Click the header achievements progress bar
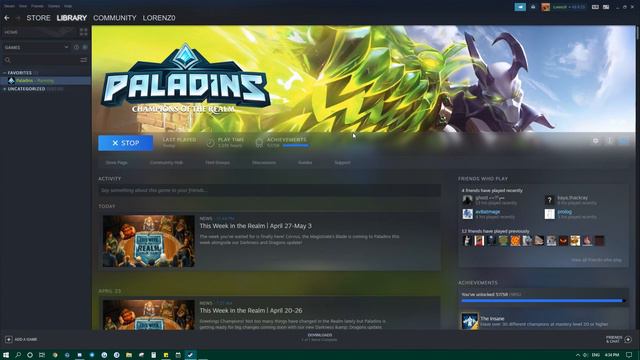Image resolution: width=640 pixels, height=360 pixels. tap(296, 145)
